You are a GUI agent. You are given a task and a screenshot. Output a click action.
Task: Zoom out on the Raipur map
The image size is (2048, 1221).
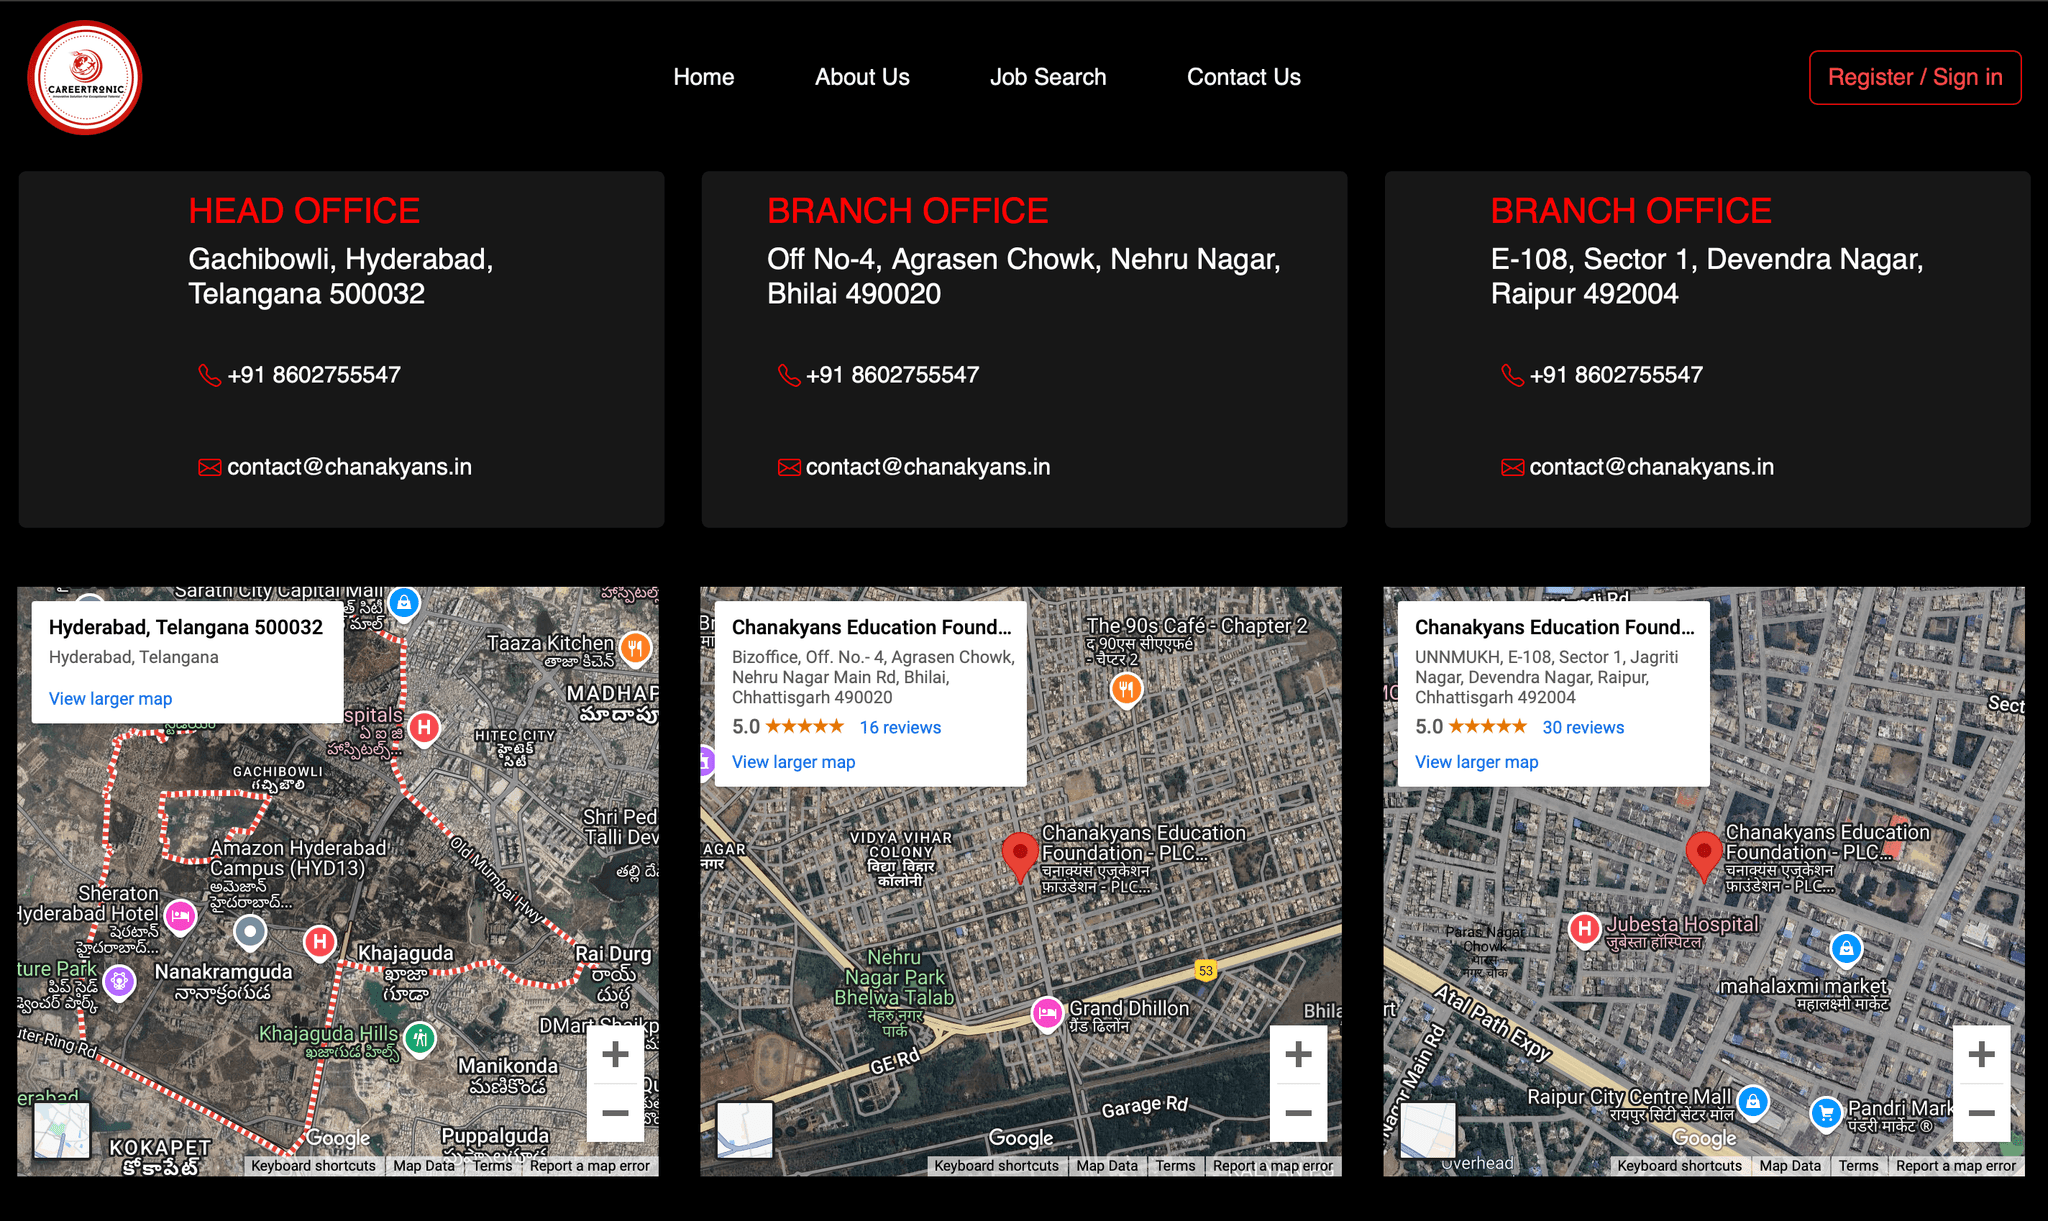pos(1981,1112)
